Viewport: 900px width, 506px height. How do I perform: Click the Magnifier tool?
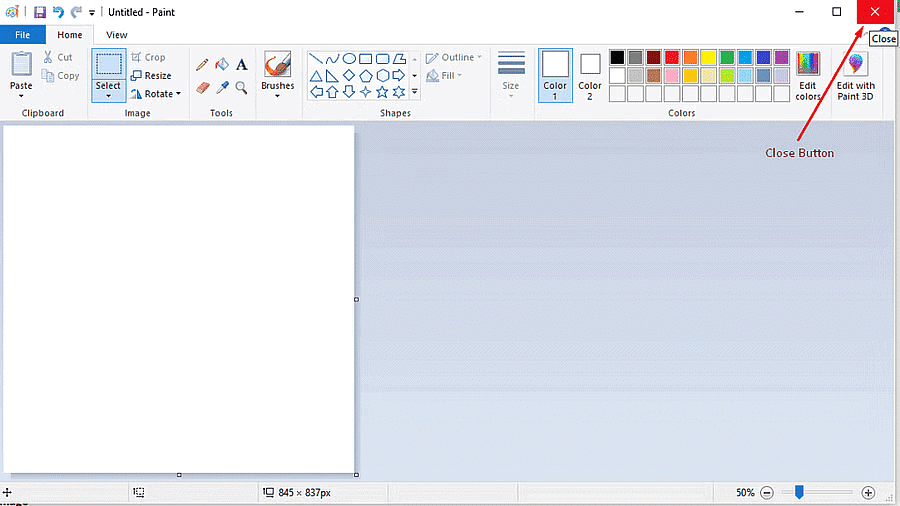point(241,88)
